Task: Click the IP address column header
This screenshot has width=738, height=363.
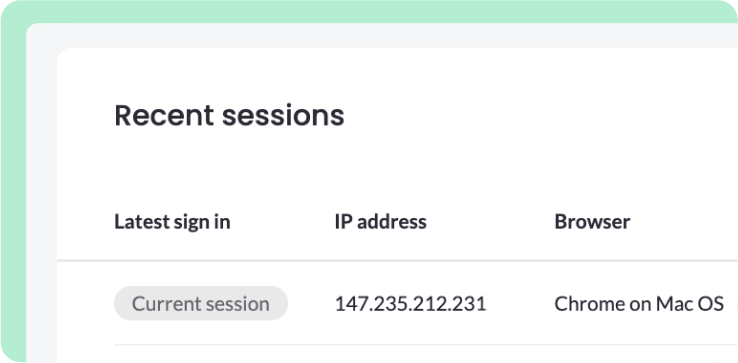Action: (381, 222)
